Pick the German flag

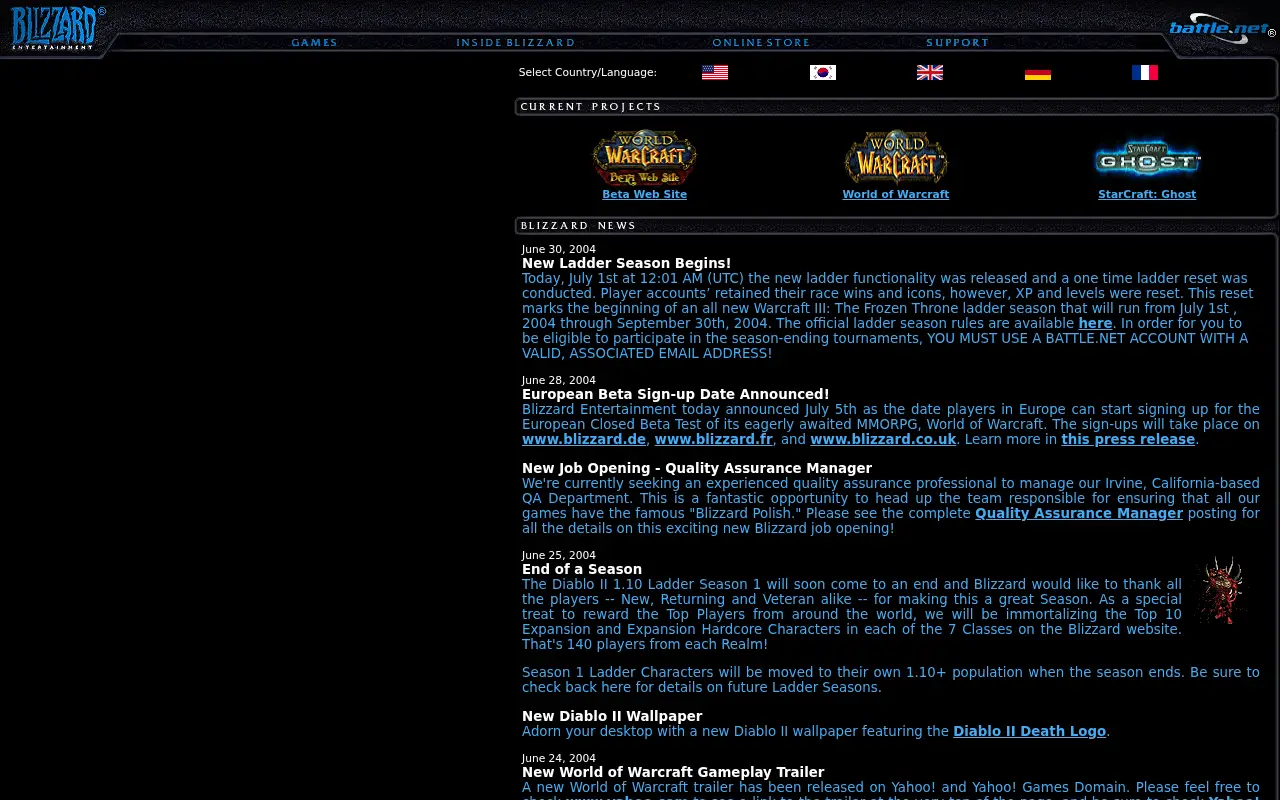tap(1038, 72)
